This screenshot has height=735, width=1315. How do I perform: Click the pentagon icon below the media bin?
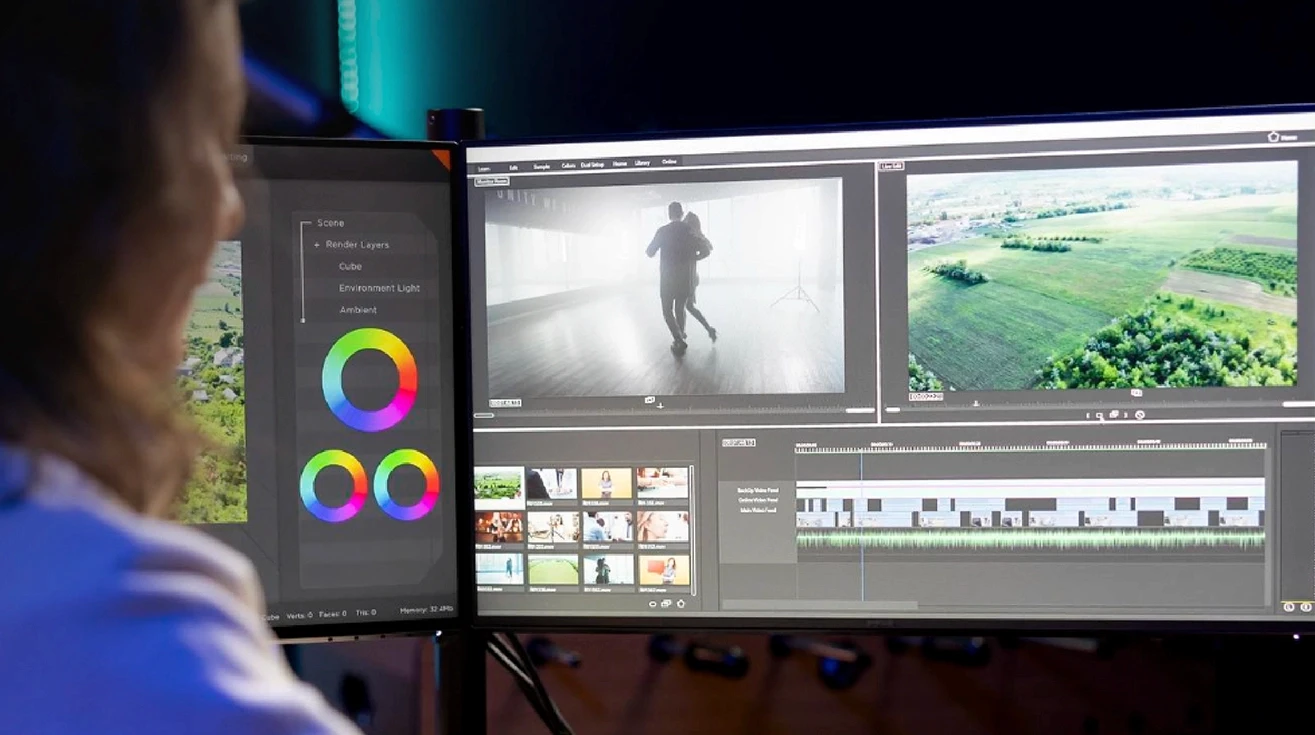pyautogui.click(x=681, y=603)
